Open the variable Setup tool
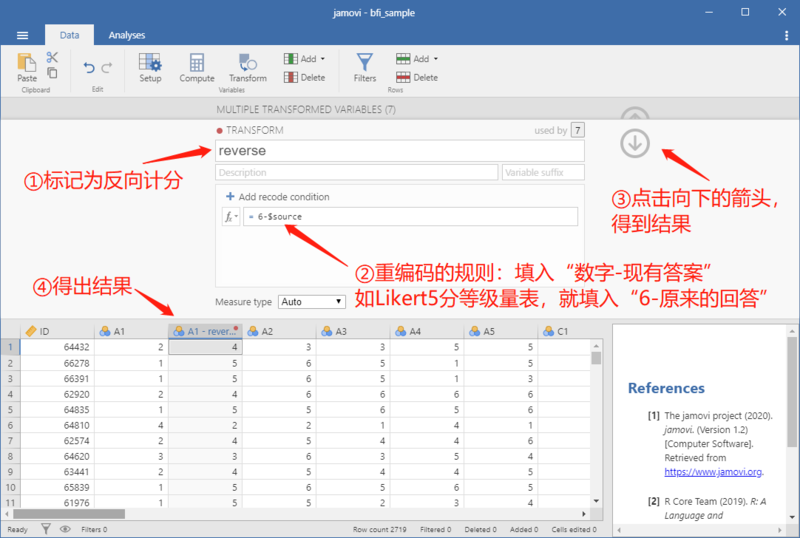The height and width of the screenshot is (538, 800). point(150,68)
